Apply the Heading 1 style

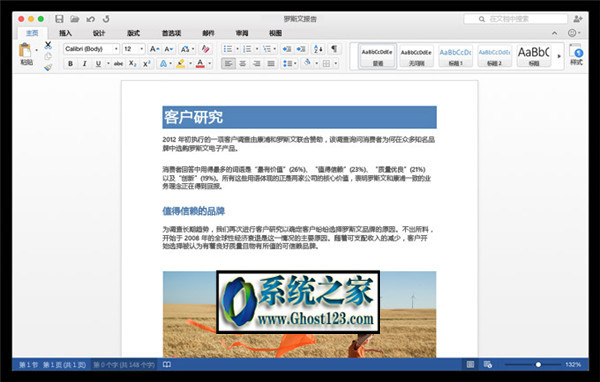pyautogui.click(x=455, y=56)
